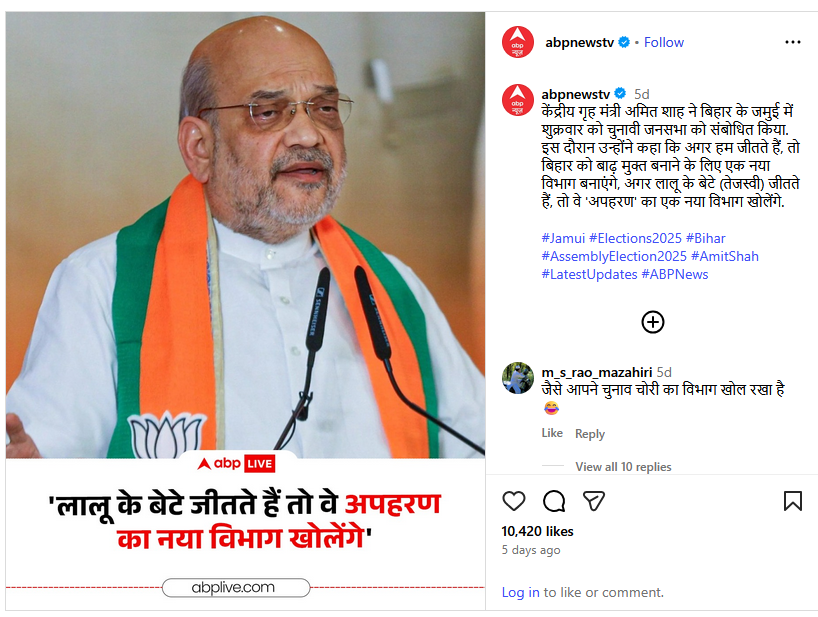The width and height of the screenshot is (818, 617).
Task: Click the abpnewstv profile avatar in the header
Action: (x=518, y=42)
